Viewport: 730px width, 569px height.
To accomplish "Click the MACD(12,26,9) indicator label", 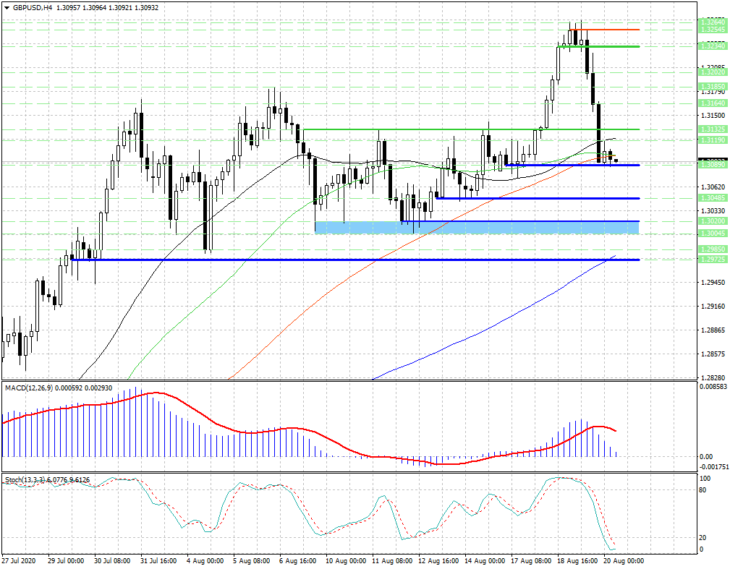I will click(x=28, y=388).
